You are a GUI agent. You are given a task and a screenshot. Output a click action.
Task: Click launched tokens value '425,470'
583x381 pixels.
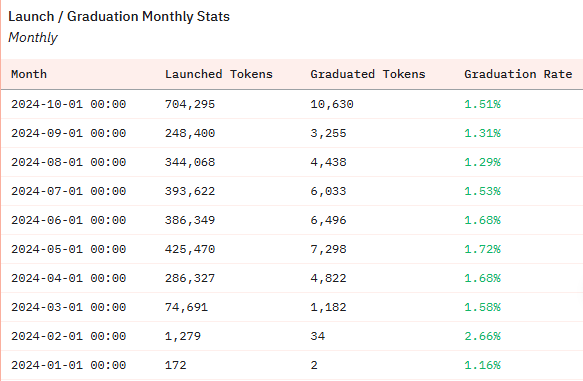point(190,249)
